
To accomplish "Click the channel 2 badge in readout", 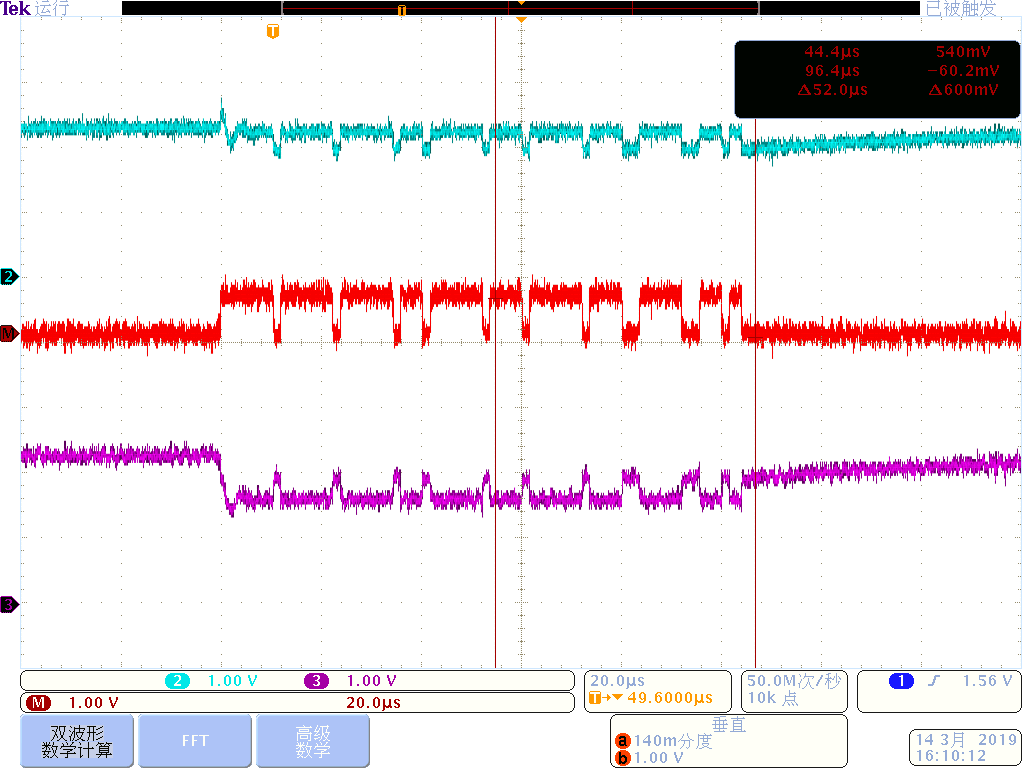I will click(x=177, y=681).
